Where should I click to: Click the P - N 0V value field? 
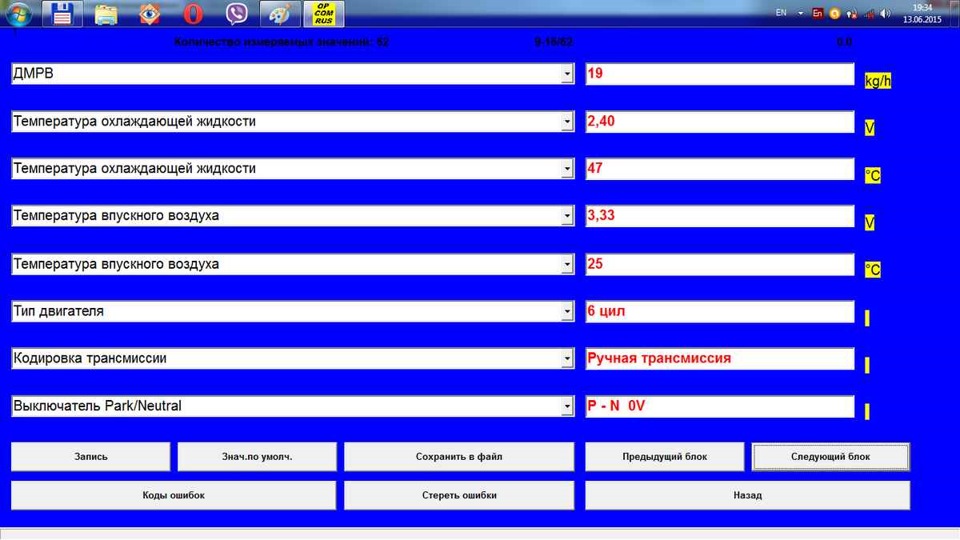coord(719,406)
